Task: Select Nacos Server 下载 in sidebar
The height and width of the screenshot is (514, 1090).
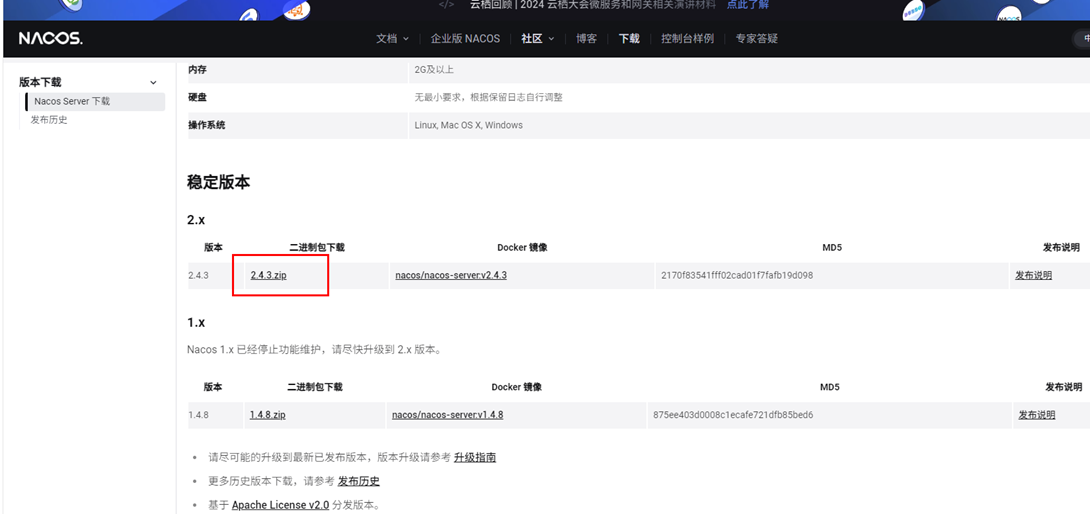Action: (96, 102)
